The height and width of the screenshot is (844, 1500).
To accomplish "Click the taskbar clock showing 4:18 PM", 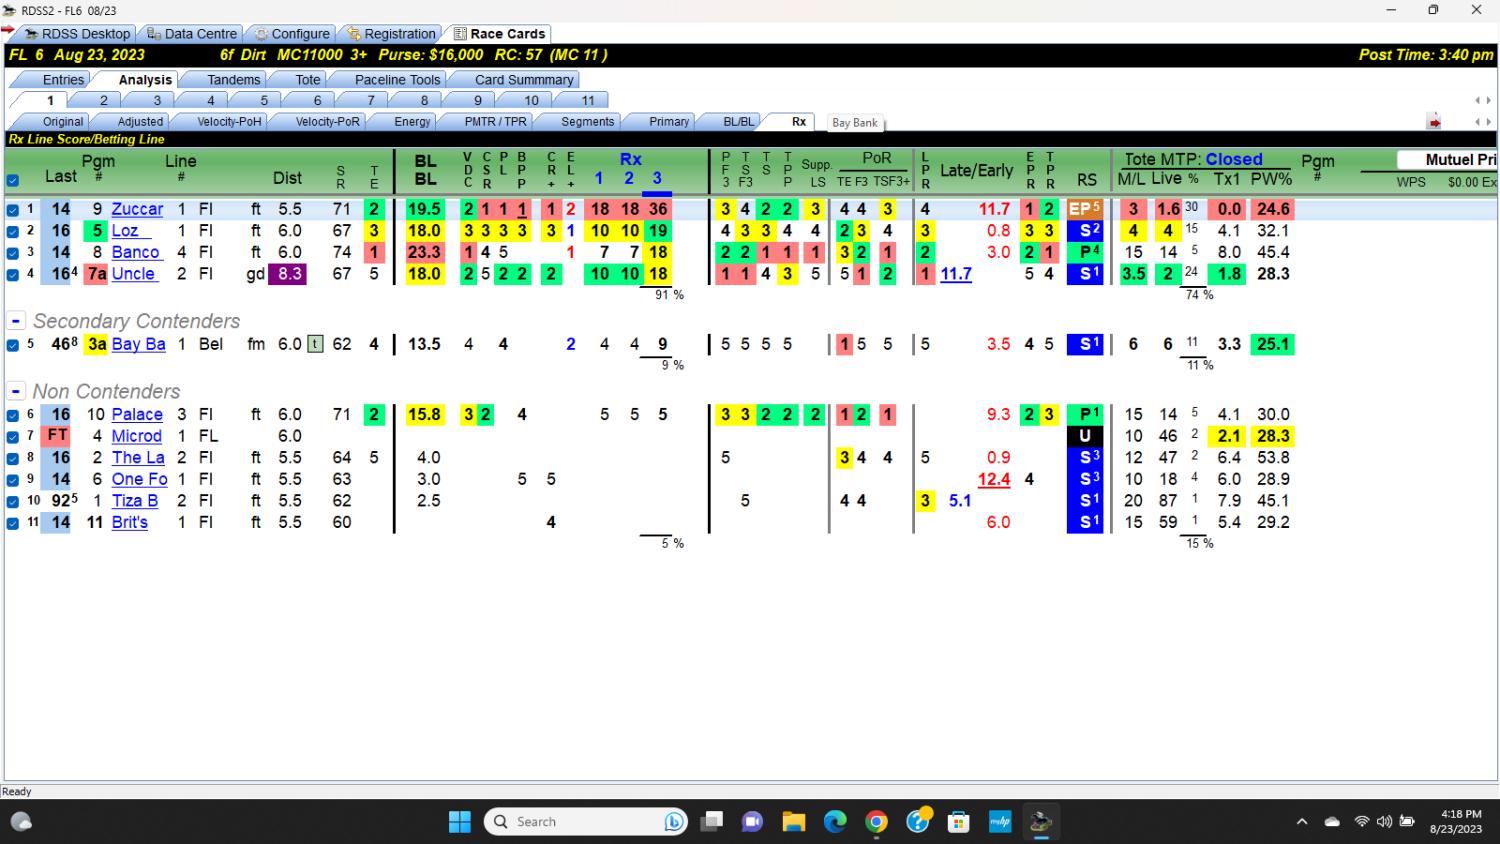I will 1455,822.
